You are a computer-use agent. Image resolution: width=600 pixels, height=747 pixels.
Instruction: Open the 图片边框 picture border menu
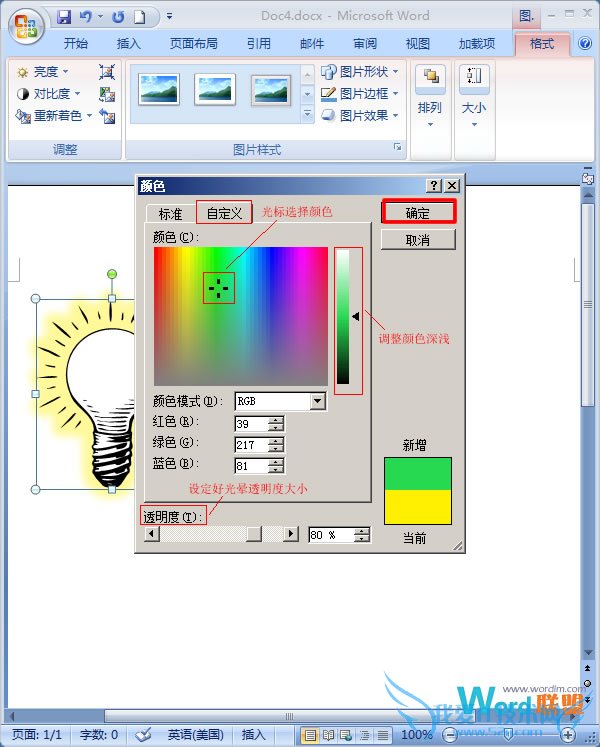pyautogui.click(x=359, y=94)
